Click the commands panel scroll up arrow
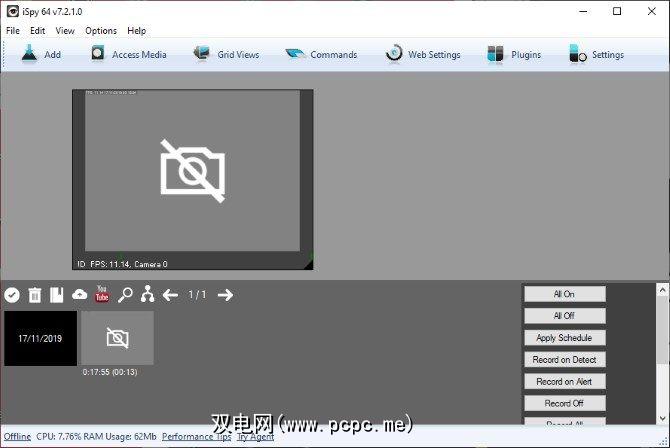The height and width of the screenshot is (448, 670). click(662, 290)
